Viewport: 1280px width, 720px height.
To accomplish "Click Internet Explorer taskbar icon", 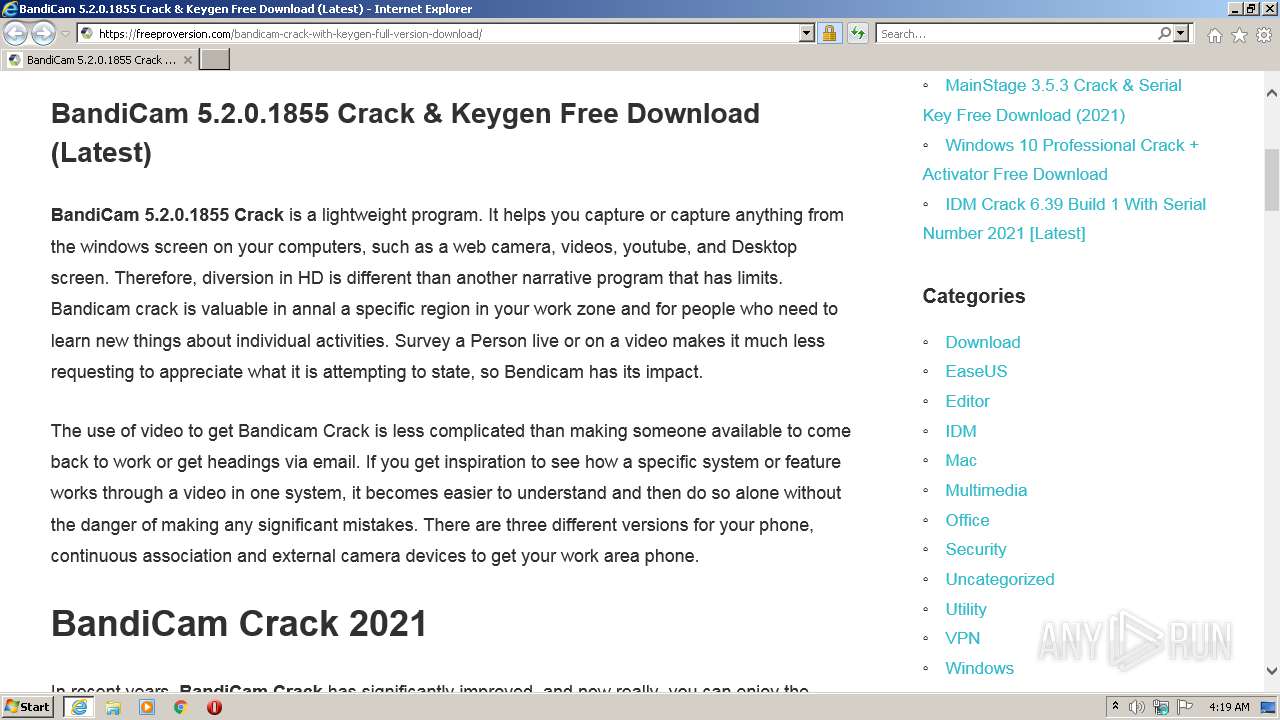I will [79, 707].
